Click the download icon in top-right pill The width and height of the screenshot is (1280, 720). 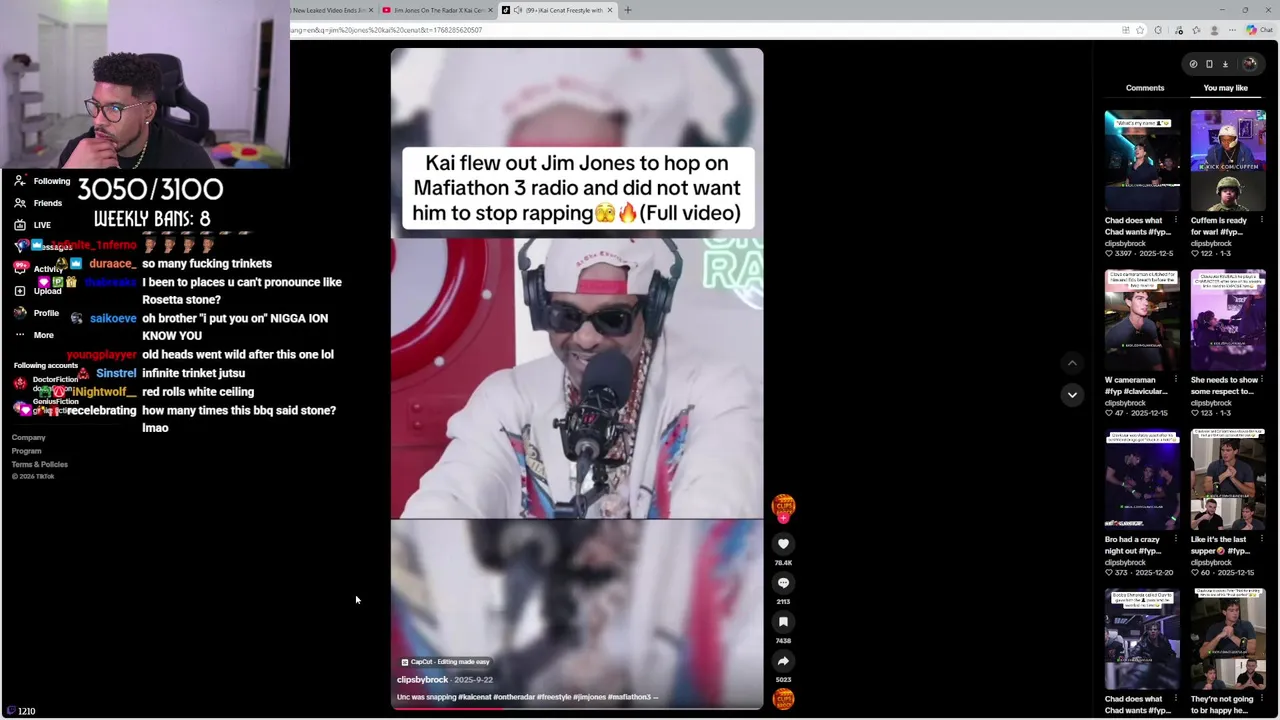click(x=1225, y=64)
